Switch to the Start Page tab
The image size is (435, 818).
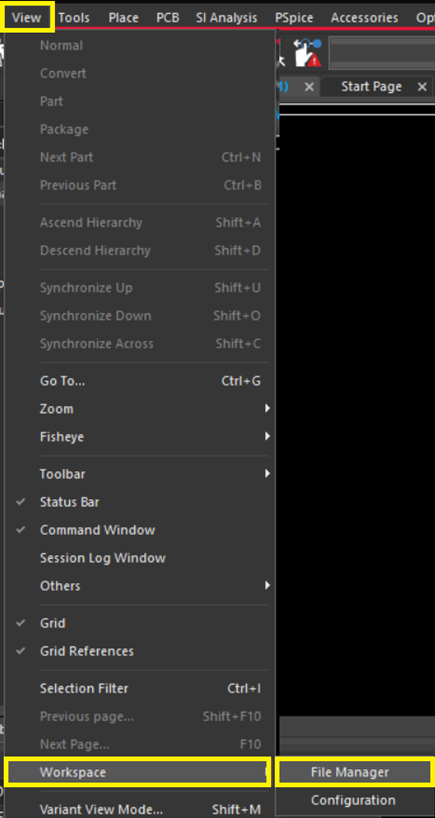[371, 87]
